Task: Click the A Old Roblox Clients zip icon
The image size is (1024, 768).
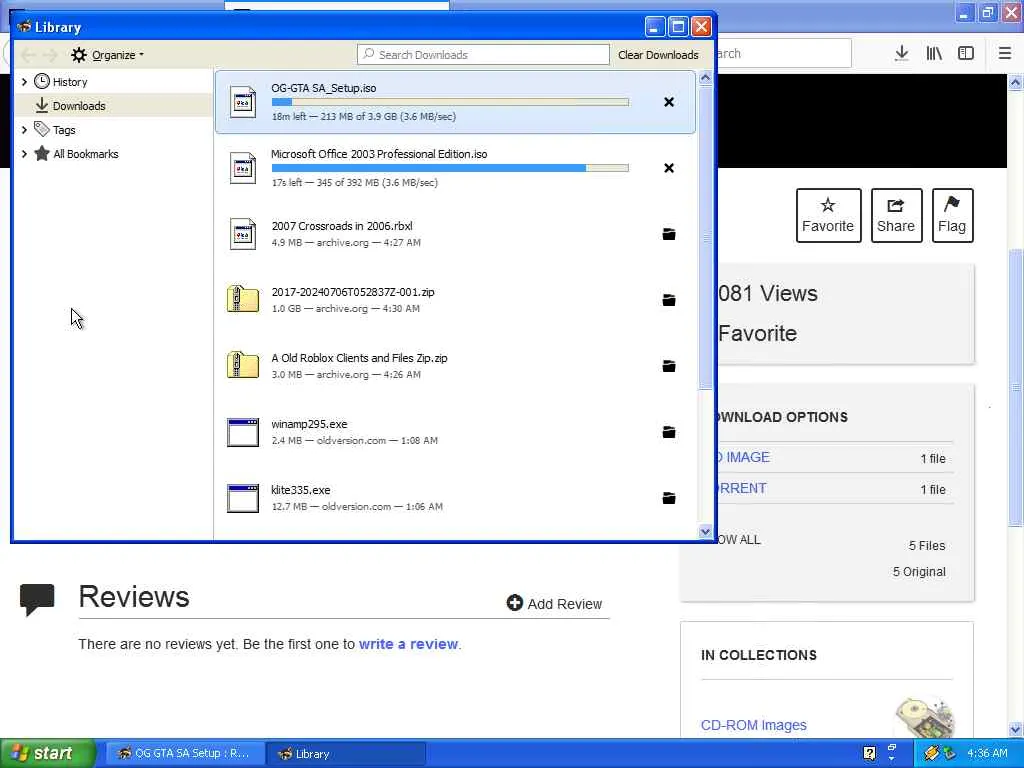Action: (x=243, y=365)
